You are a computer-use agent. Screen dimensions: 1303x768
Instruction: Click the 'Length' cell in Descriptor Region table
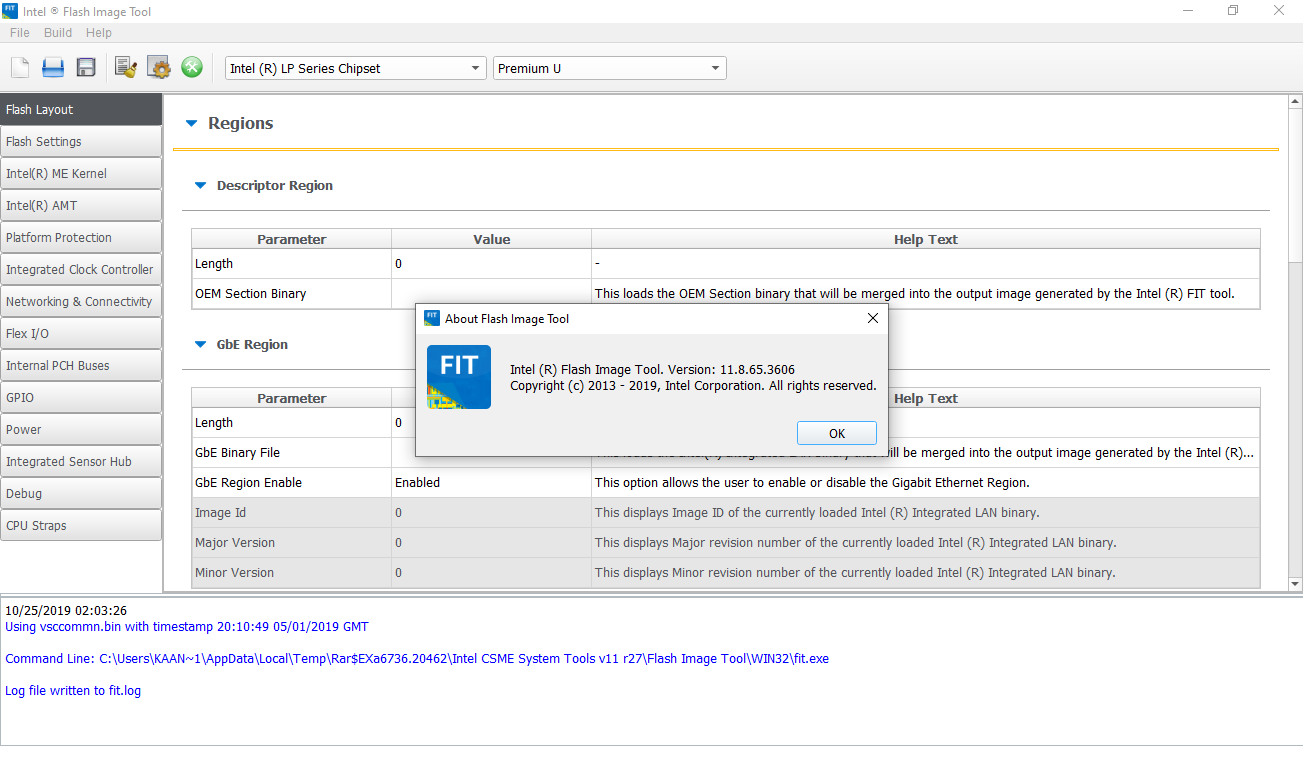coord(292,264)
